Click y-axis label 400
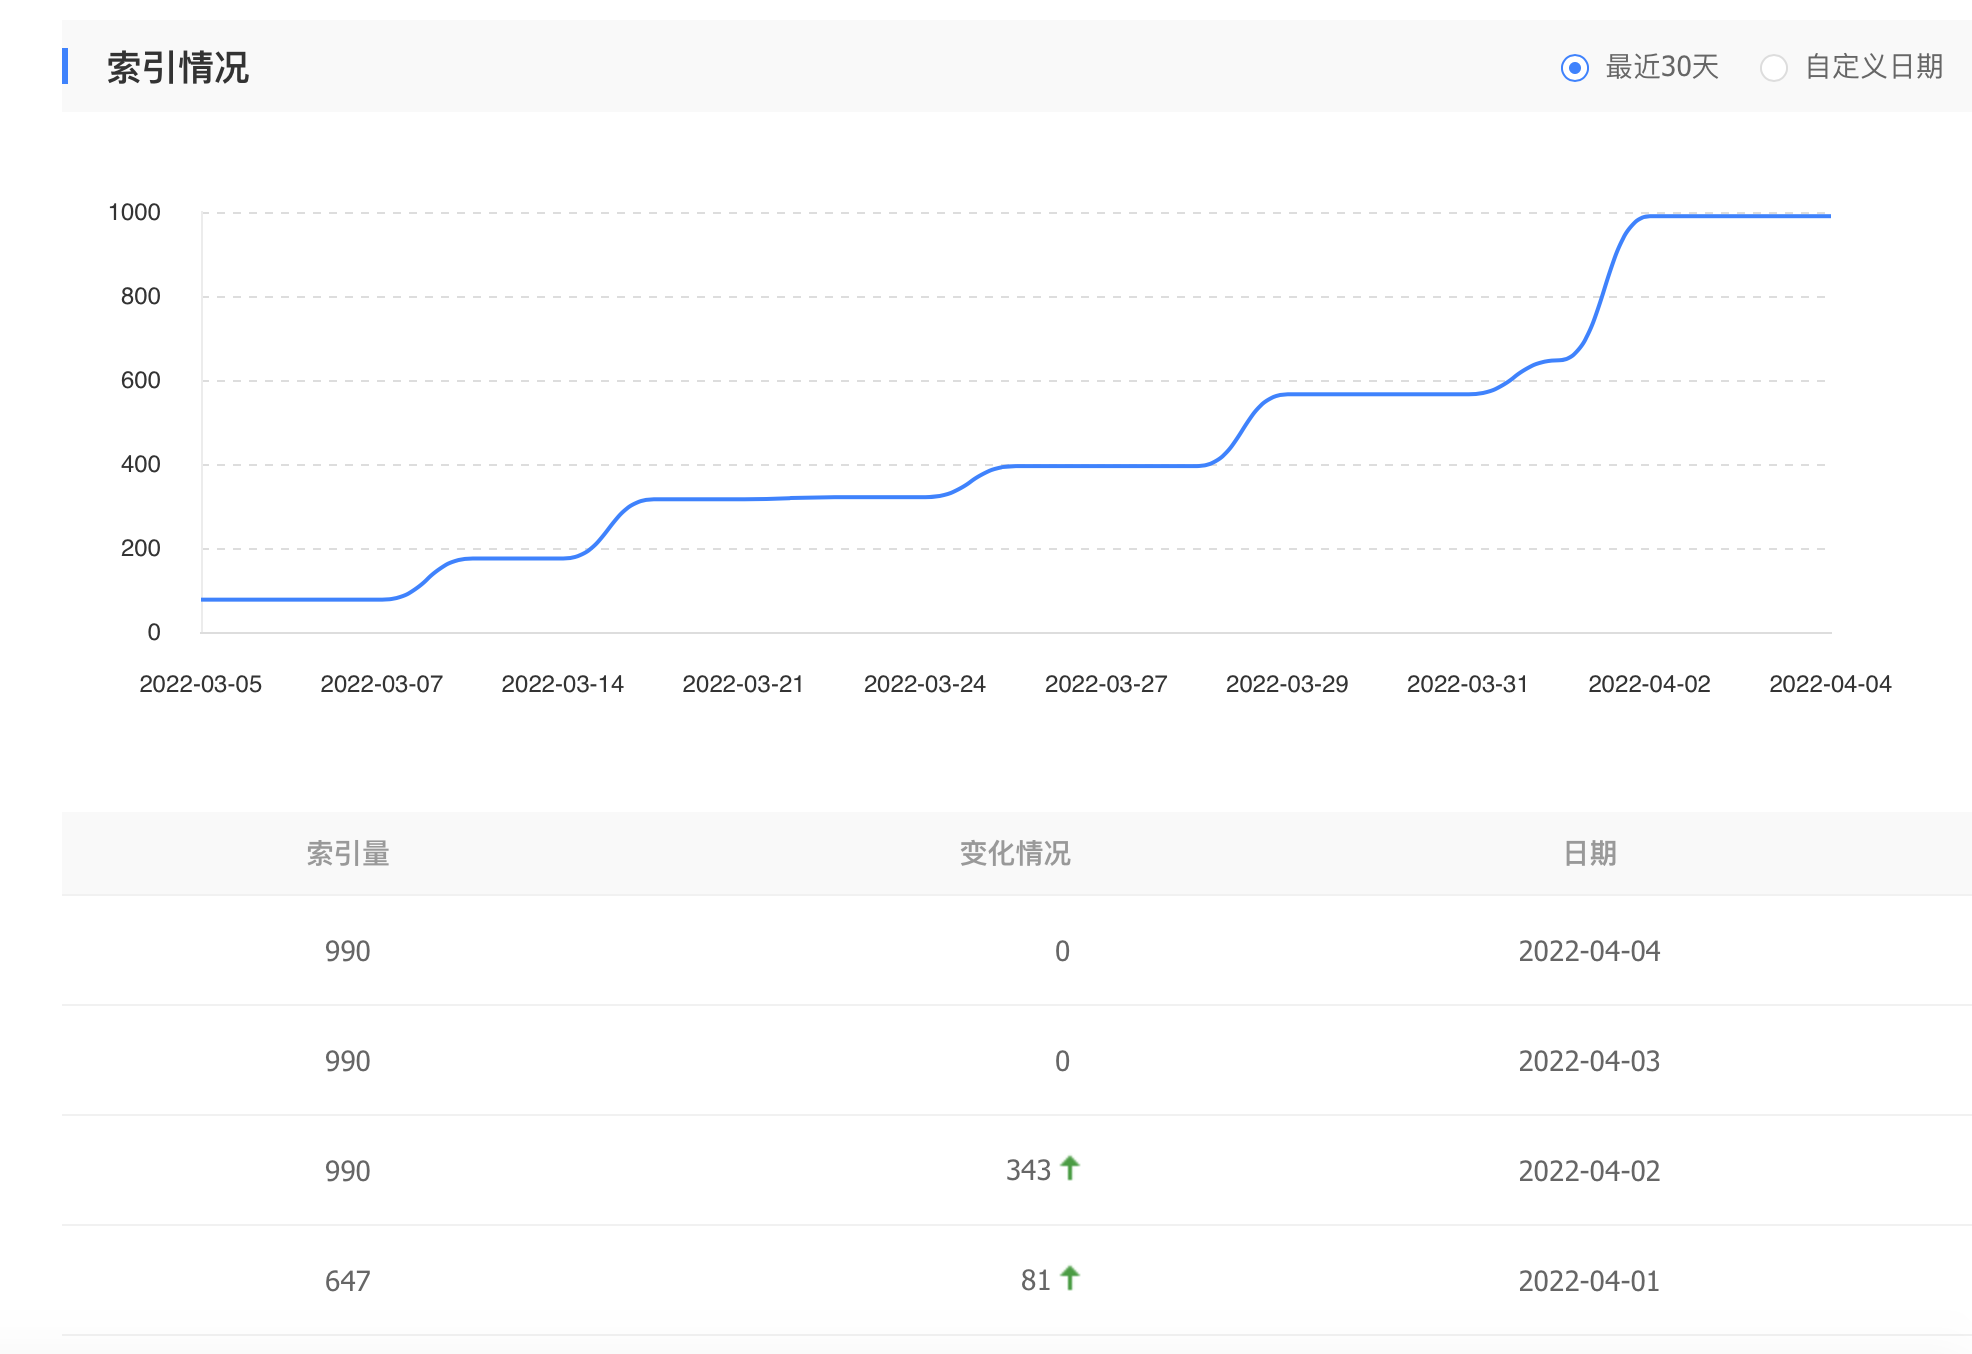The image size is (1972, 1354). [x=140, y=464]
